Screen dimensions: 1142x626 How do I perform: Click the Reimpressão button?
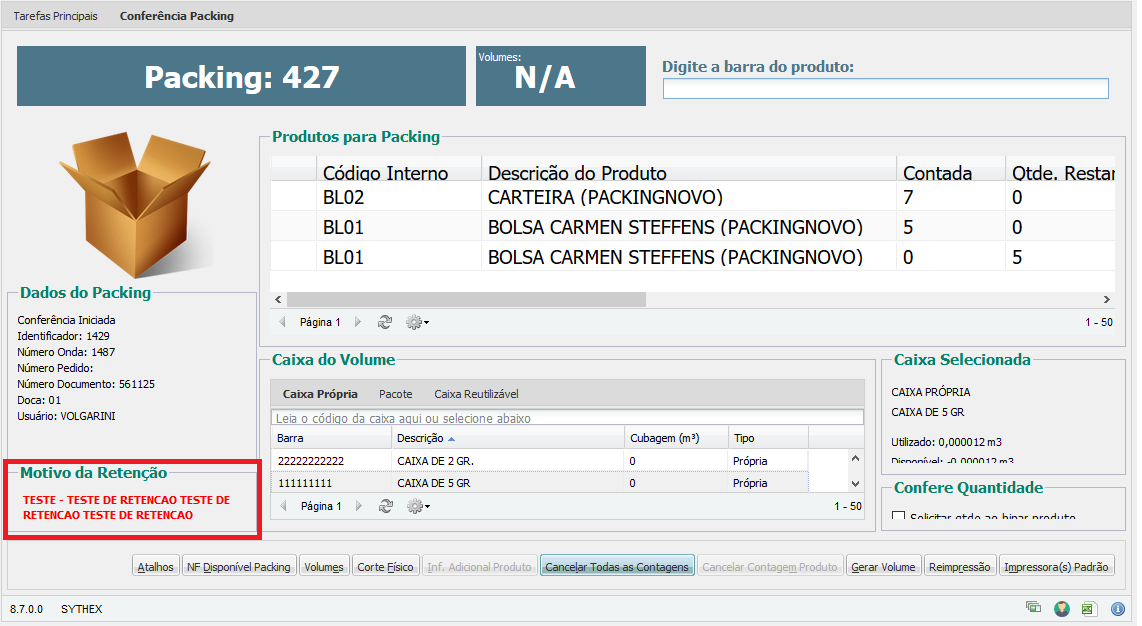pos(959,566)
